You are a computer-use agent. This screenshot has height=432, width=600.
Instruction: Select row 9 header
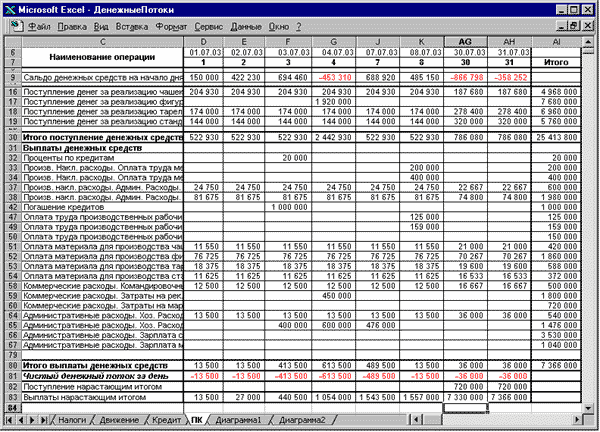pos(13,78)
